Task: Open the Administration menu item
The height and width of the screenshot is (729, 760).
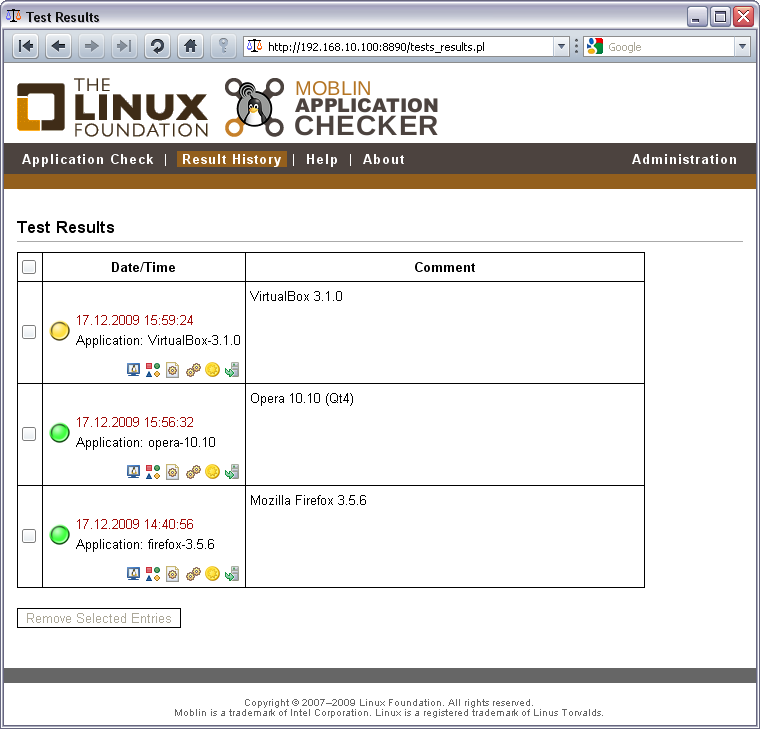Action: click(x=684, y=159)
